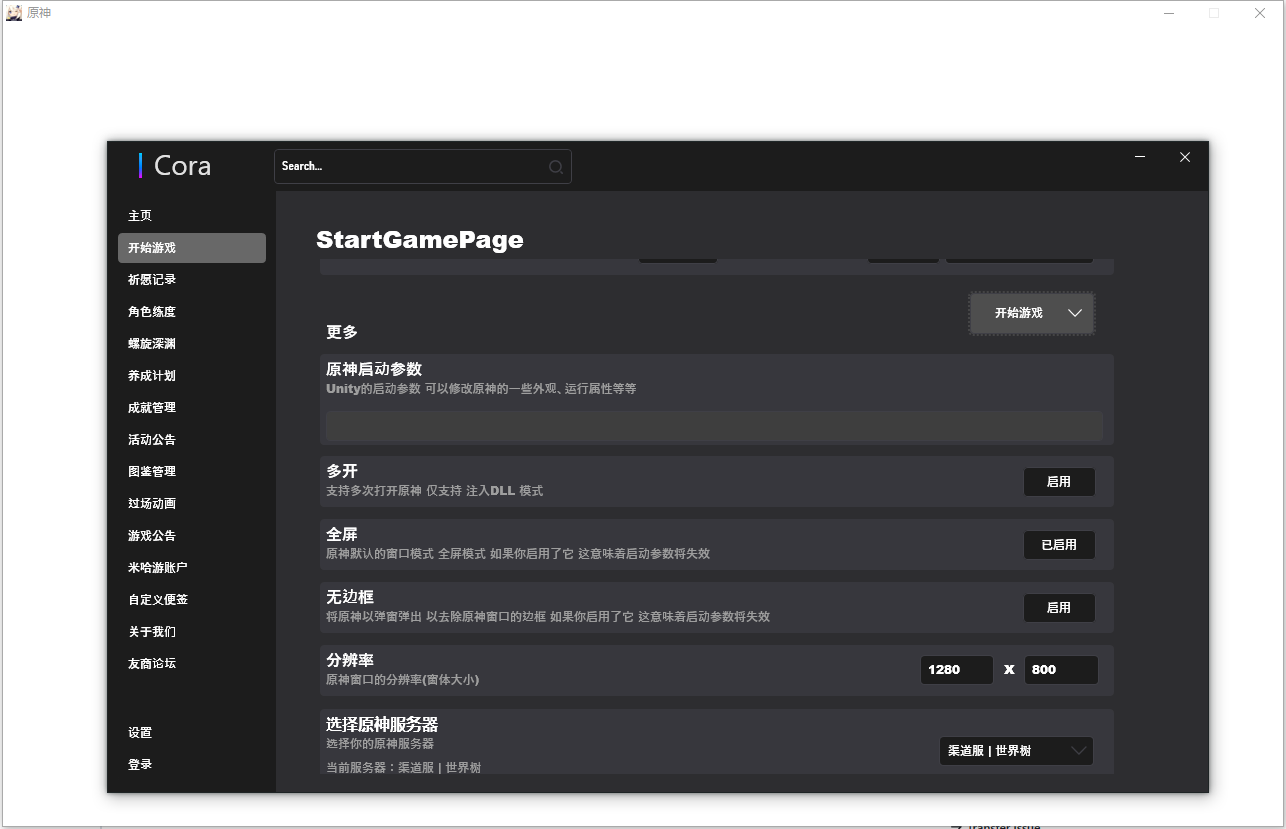1286x829 pixels.
Task: Click the 原神启动参数 text field
Action: click(714, 426)
